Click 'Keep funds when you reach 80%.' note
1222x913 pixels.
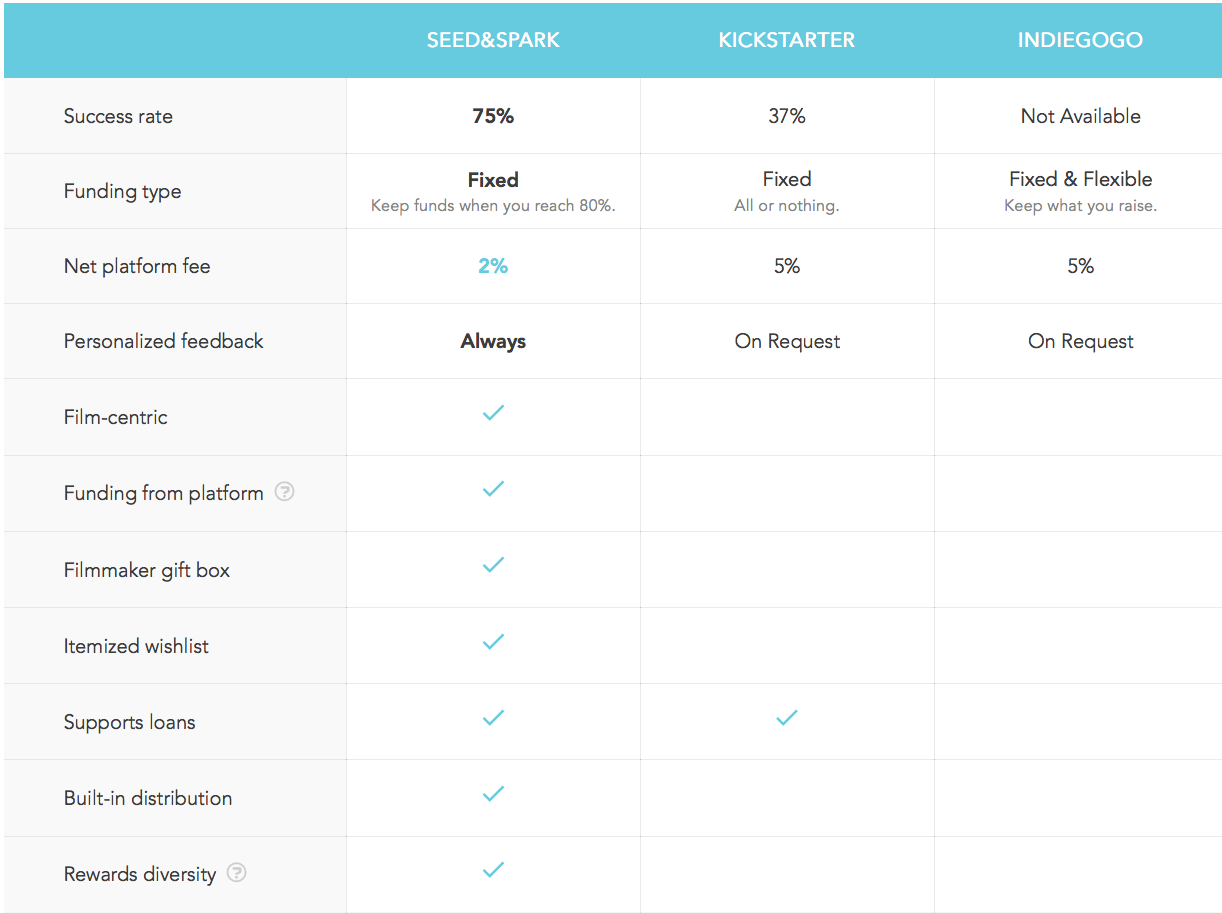493,206
